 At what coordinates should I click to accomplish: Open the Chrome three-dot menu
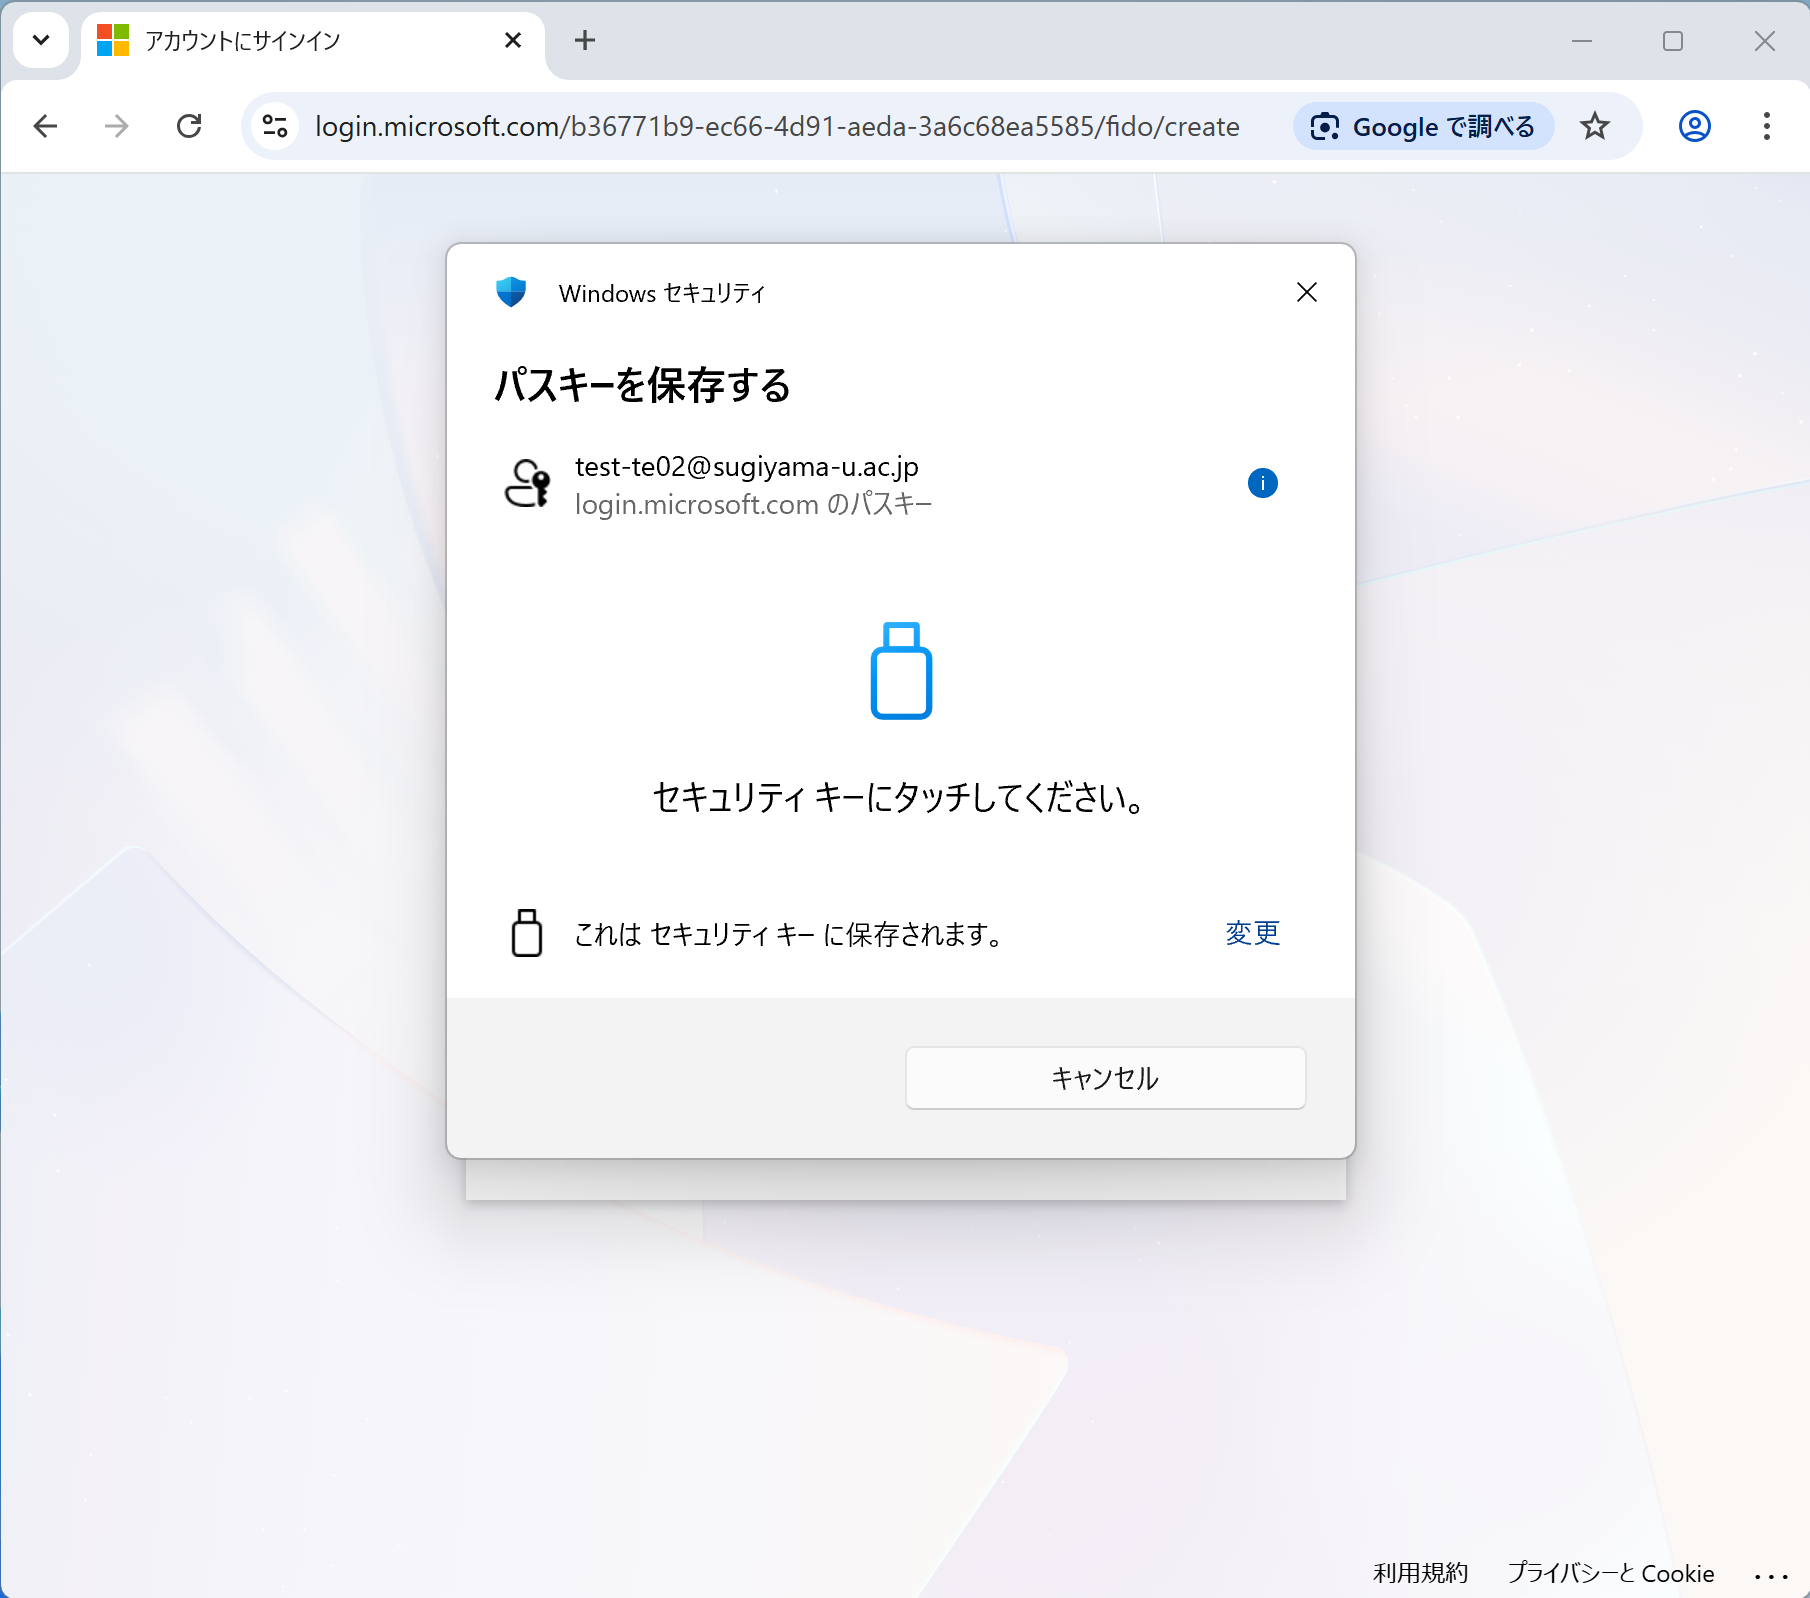coord(1766,127)
